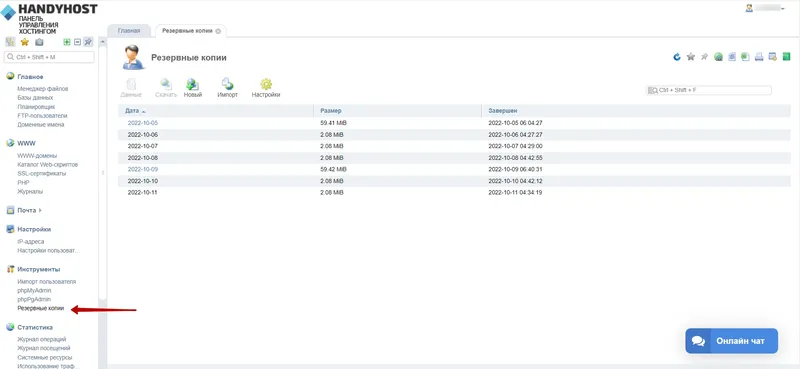This screenshot has height=369, width=800.
Task: Open Настройки gear in backup toolbar
Action: (266, 88)
